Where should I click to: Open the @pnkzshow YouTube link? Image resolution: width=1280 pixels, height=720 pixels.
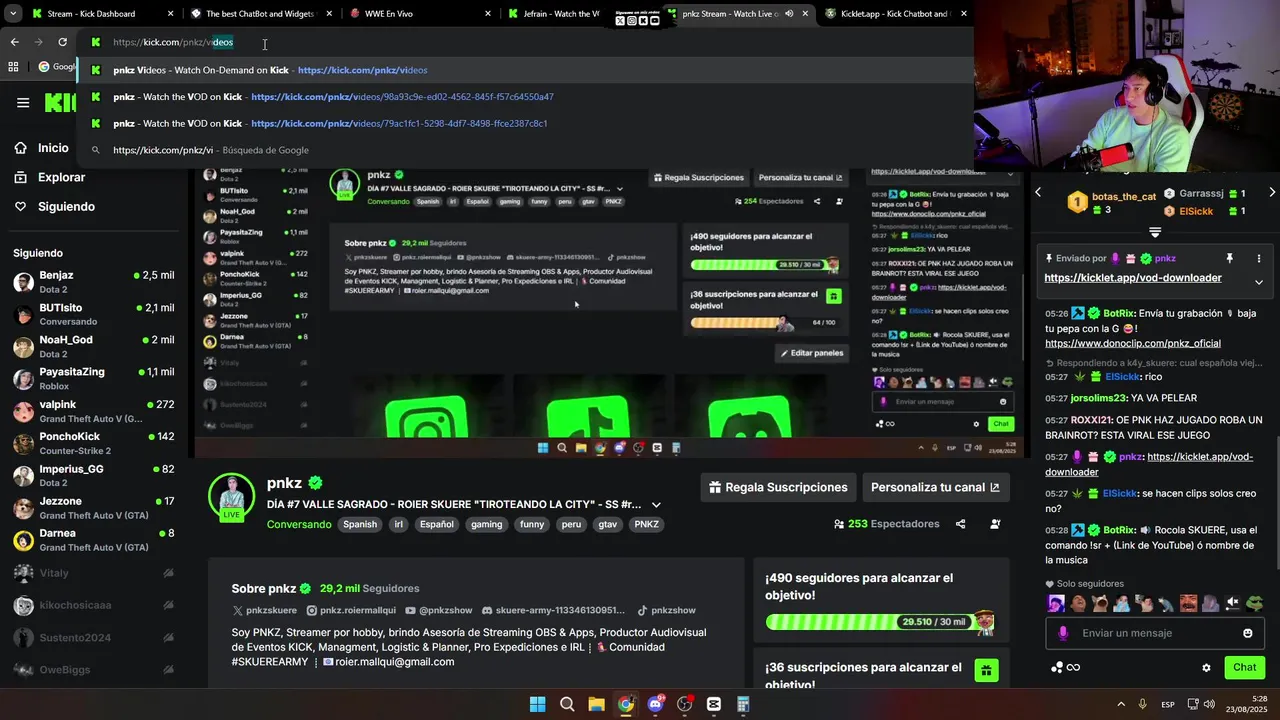(x=439, y=610)
